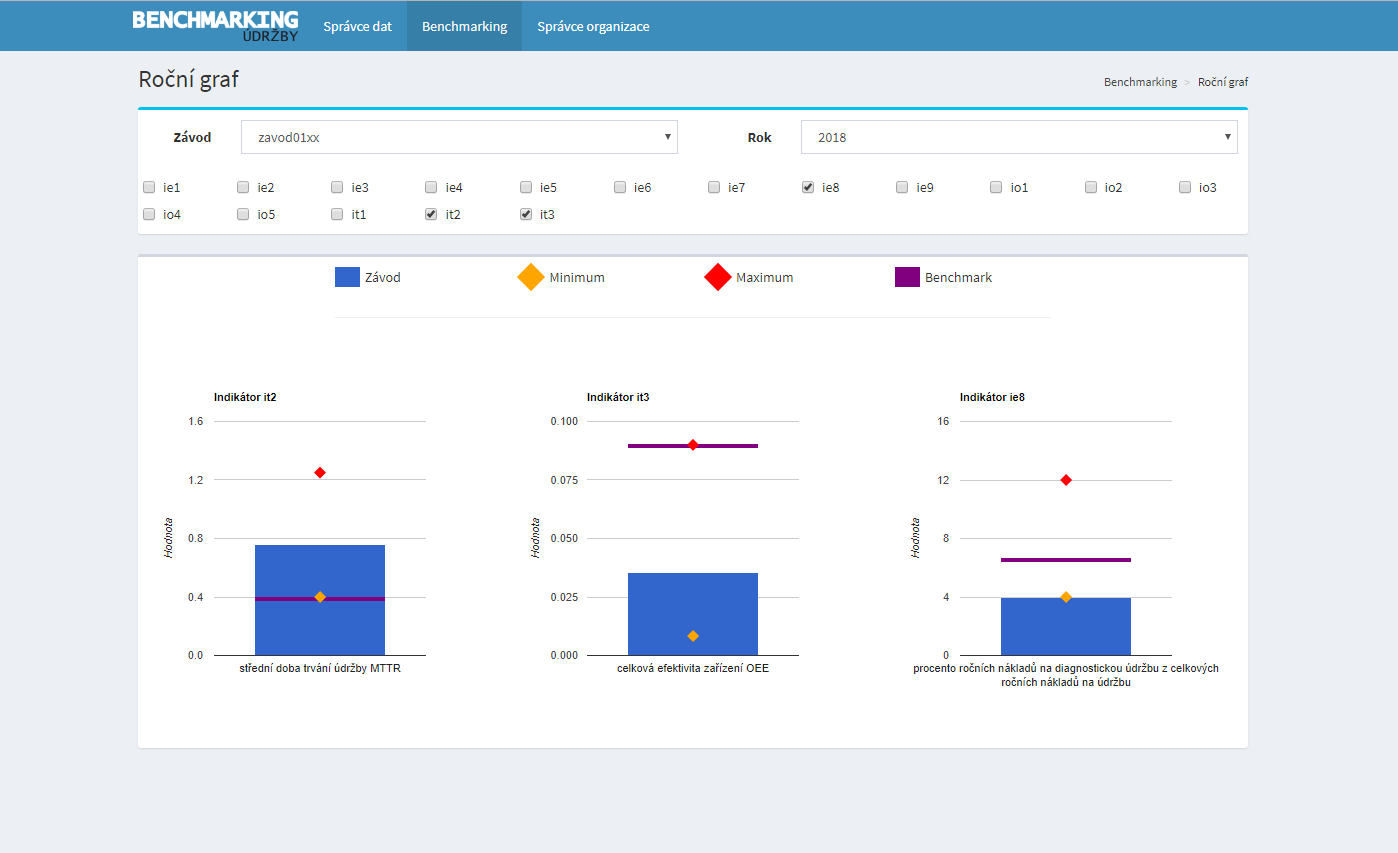The image size is (1398, 853).
Task: Click the orange minimum diamond in it2 chart
Action: (320, 597)
